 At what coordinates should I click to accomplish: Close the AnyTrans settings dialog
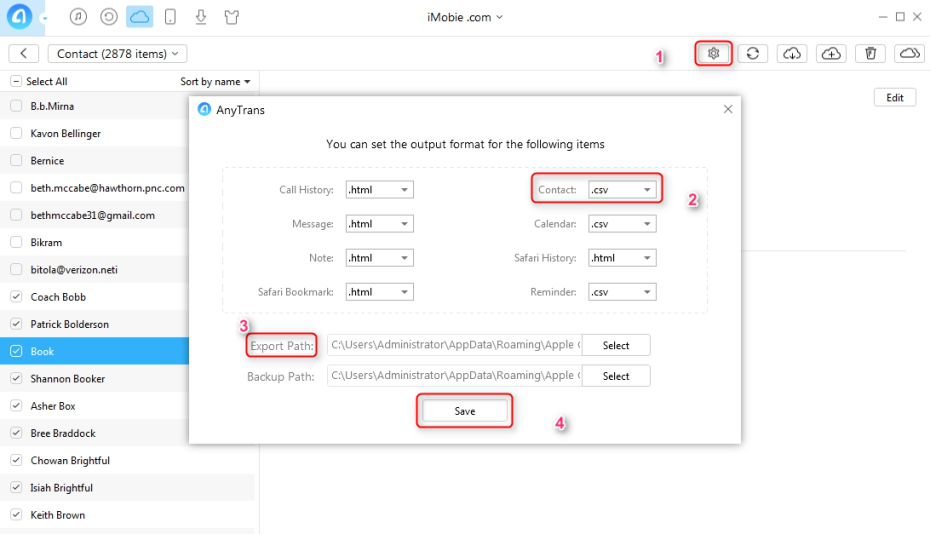(x=728, y=109)
